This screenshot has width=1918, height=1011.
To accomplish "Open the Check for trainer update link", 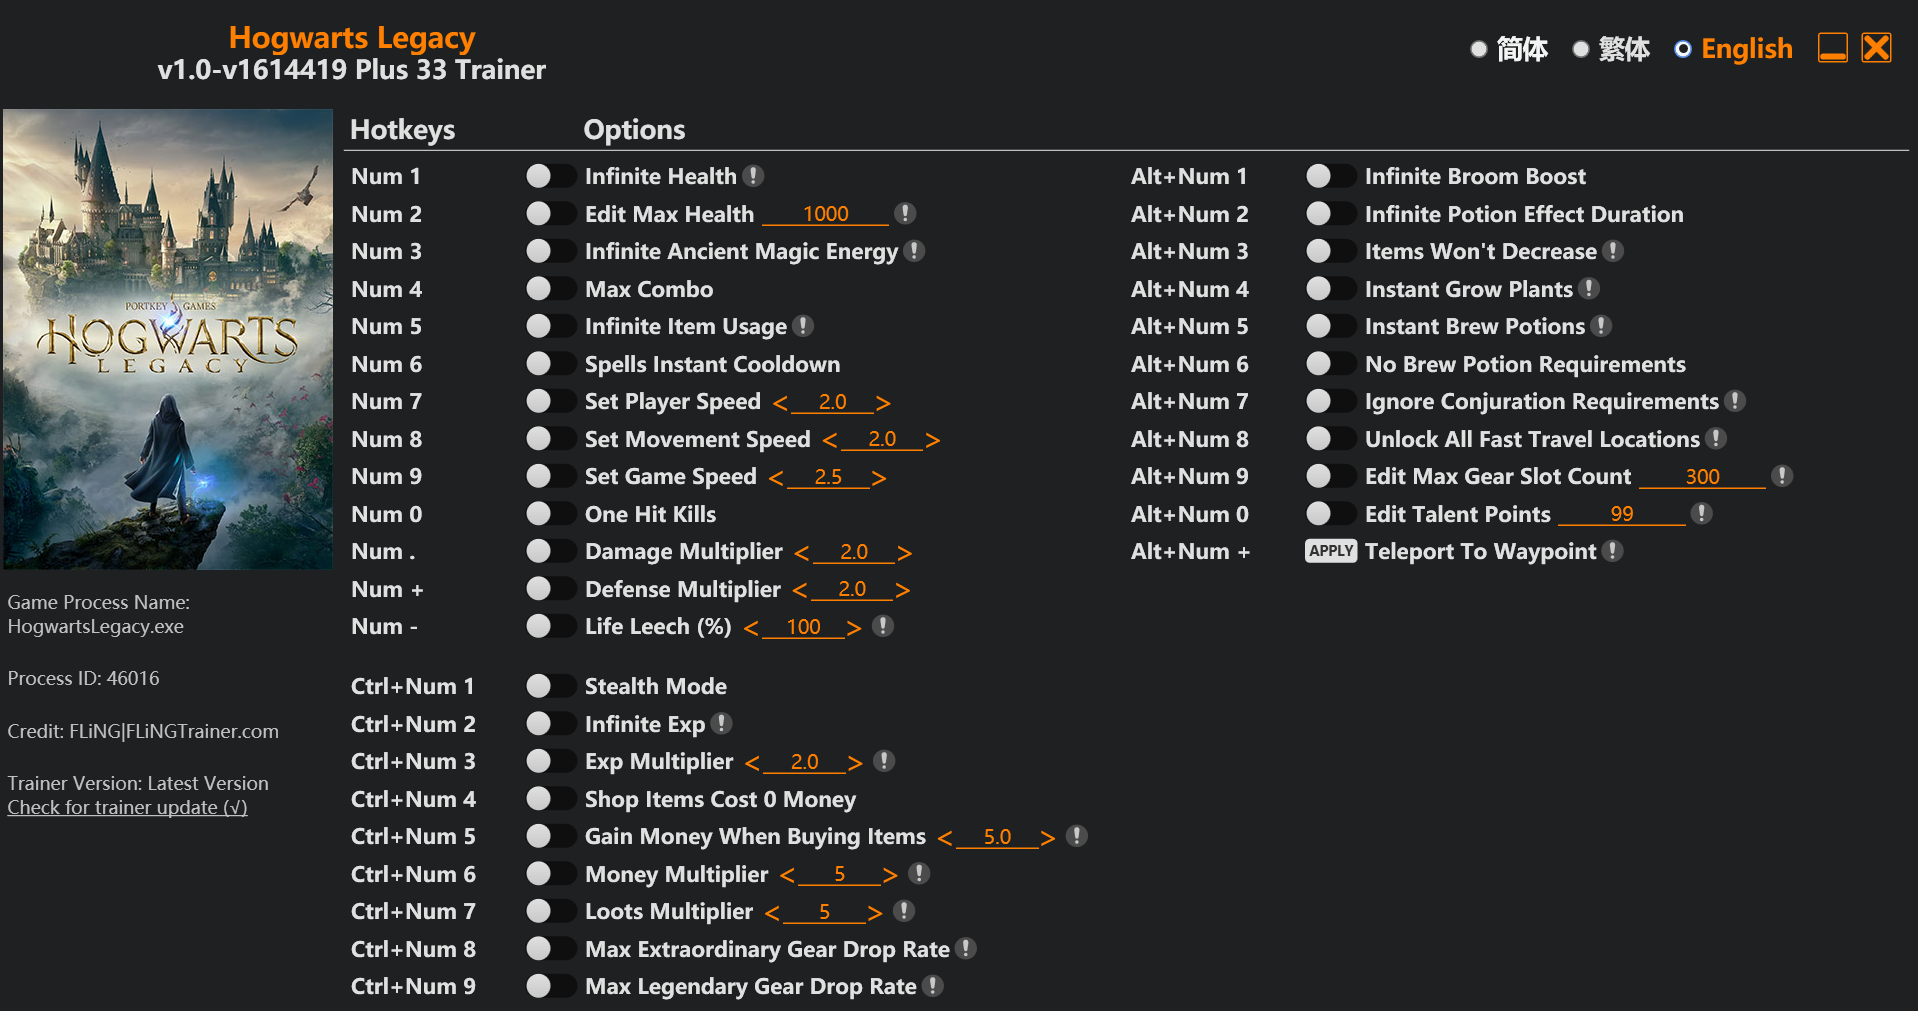I will click(x=127, y=807).
